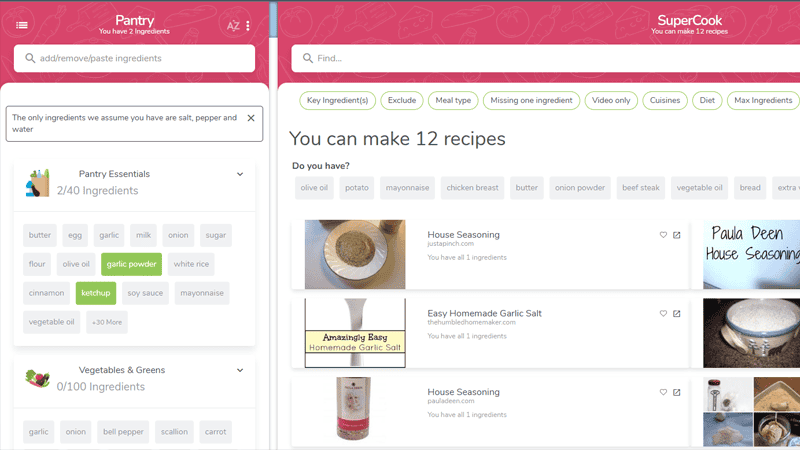Sort pantry with the AZ icon

(x=233, y=26)
